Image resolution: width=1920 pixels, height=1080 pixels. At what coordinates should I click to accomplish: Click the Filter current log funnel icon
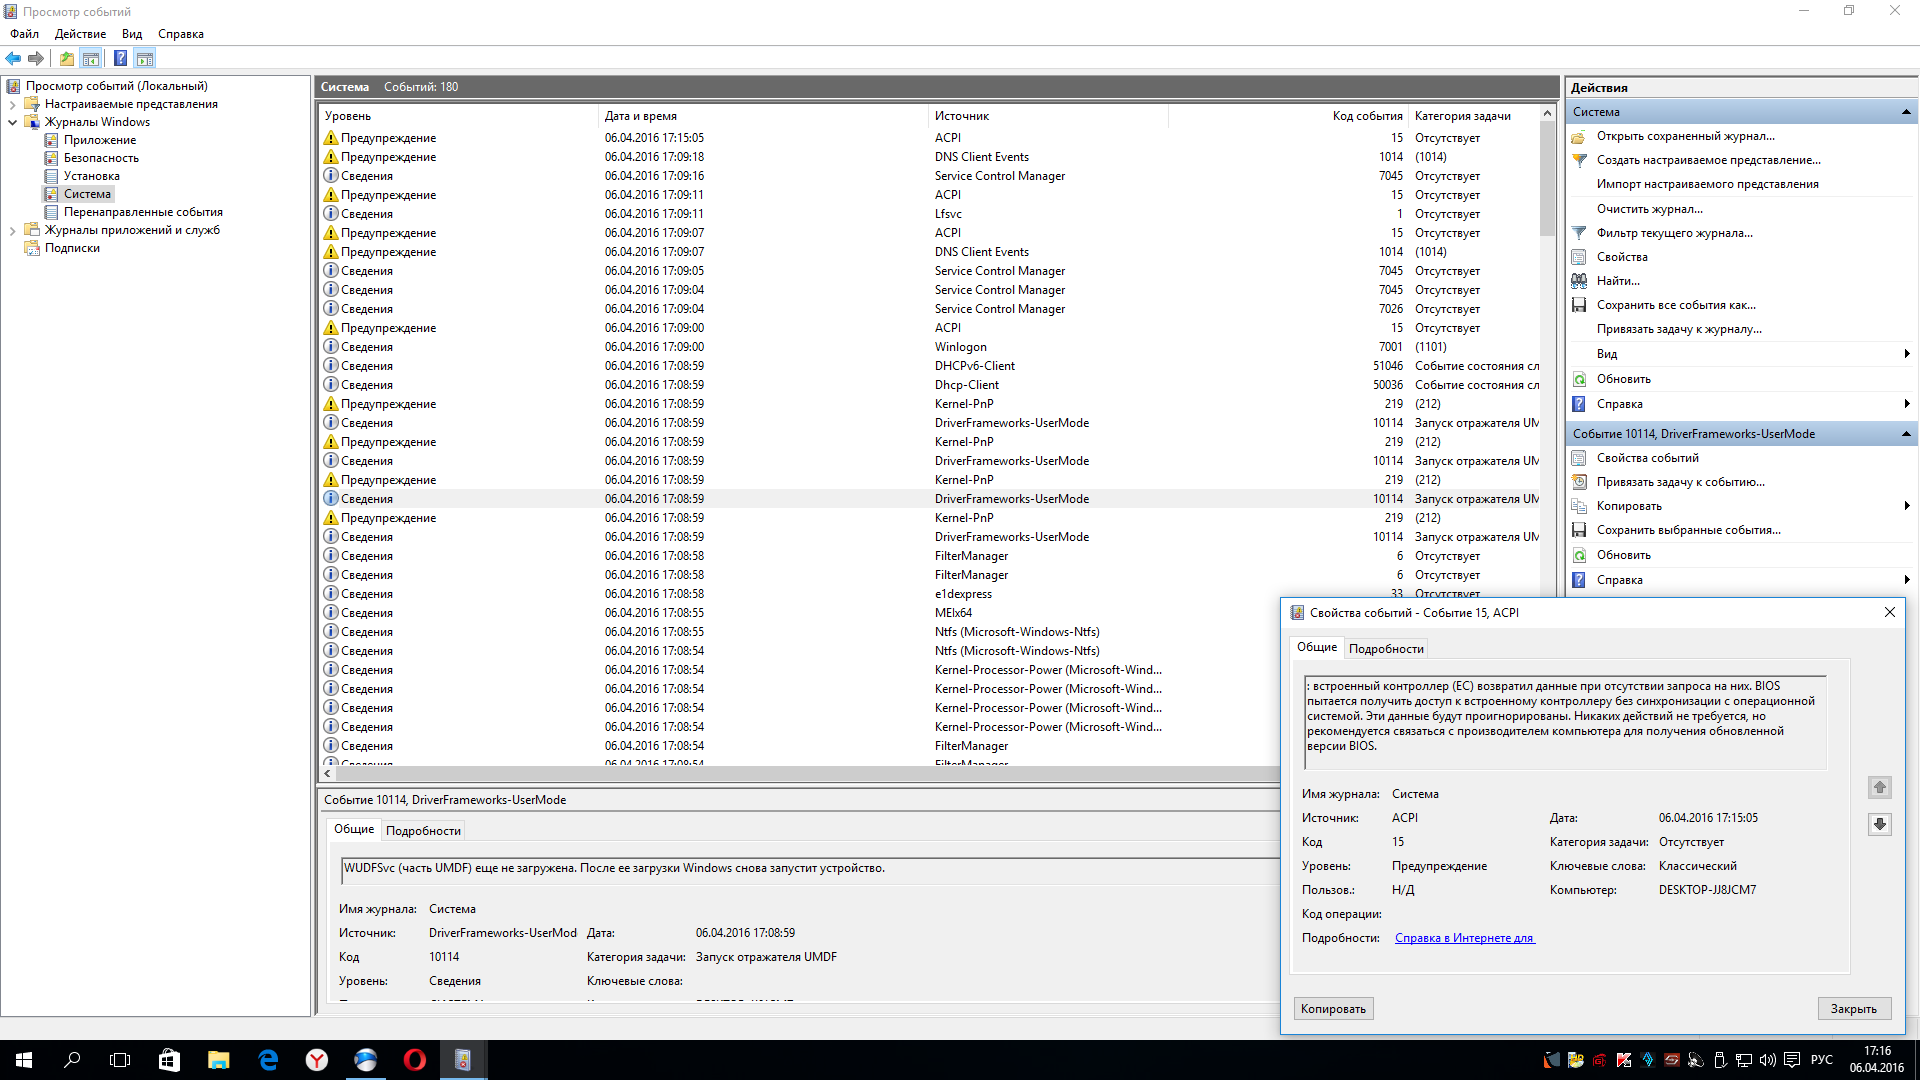click(x=1579, y=233)
